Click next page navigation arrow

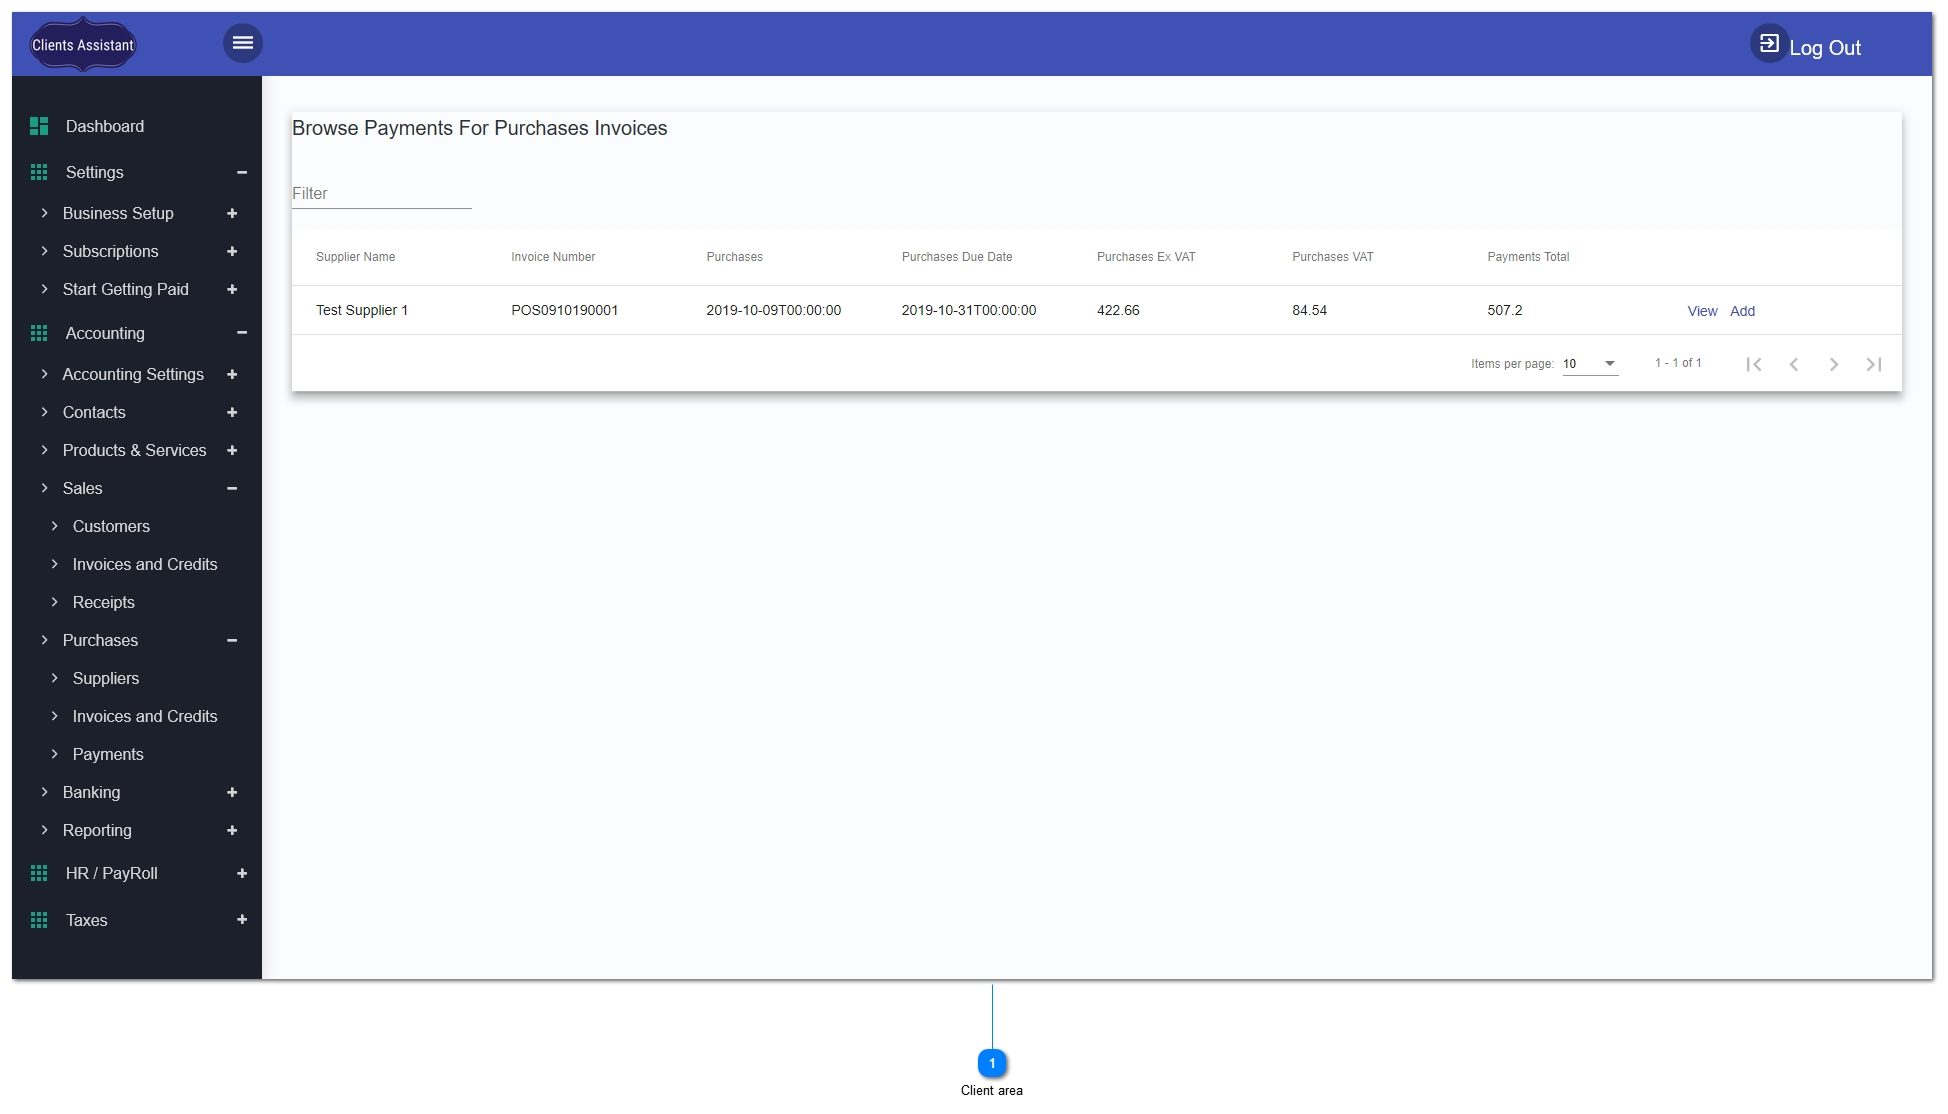[x=1834, y=364]
